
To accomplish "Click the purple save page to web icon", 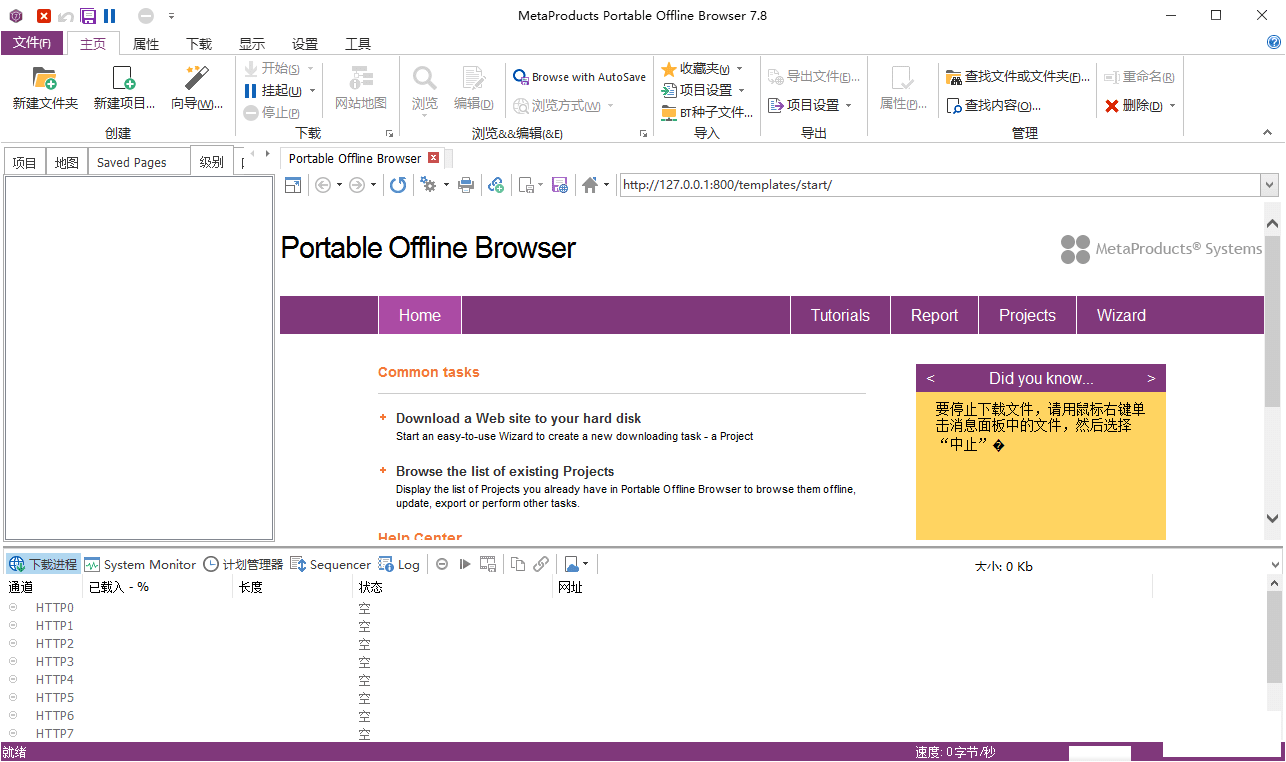I will 560,185.
